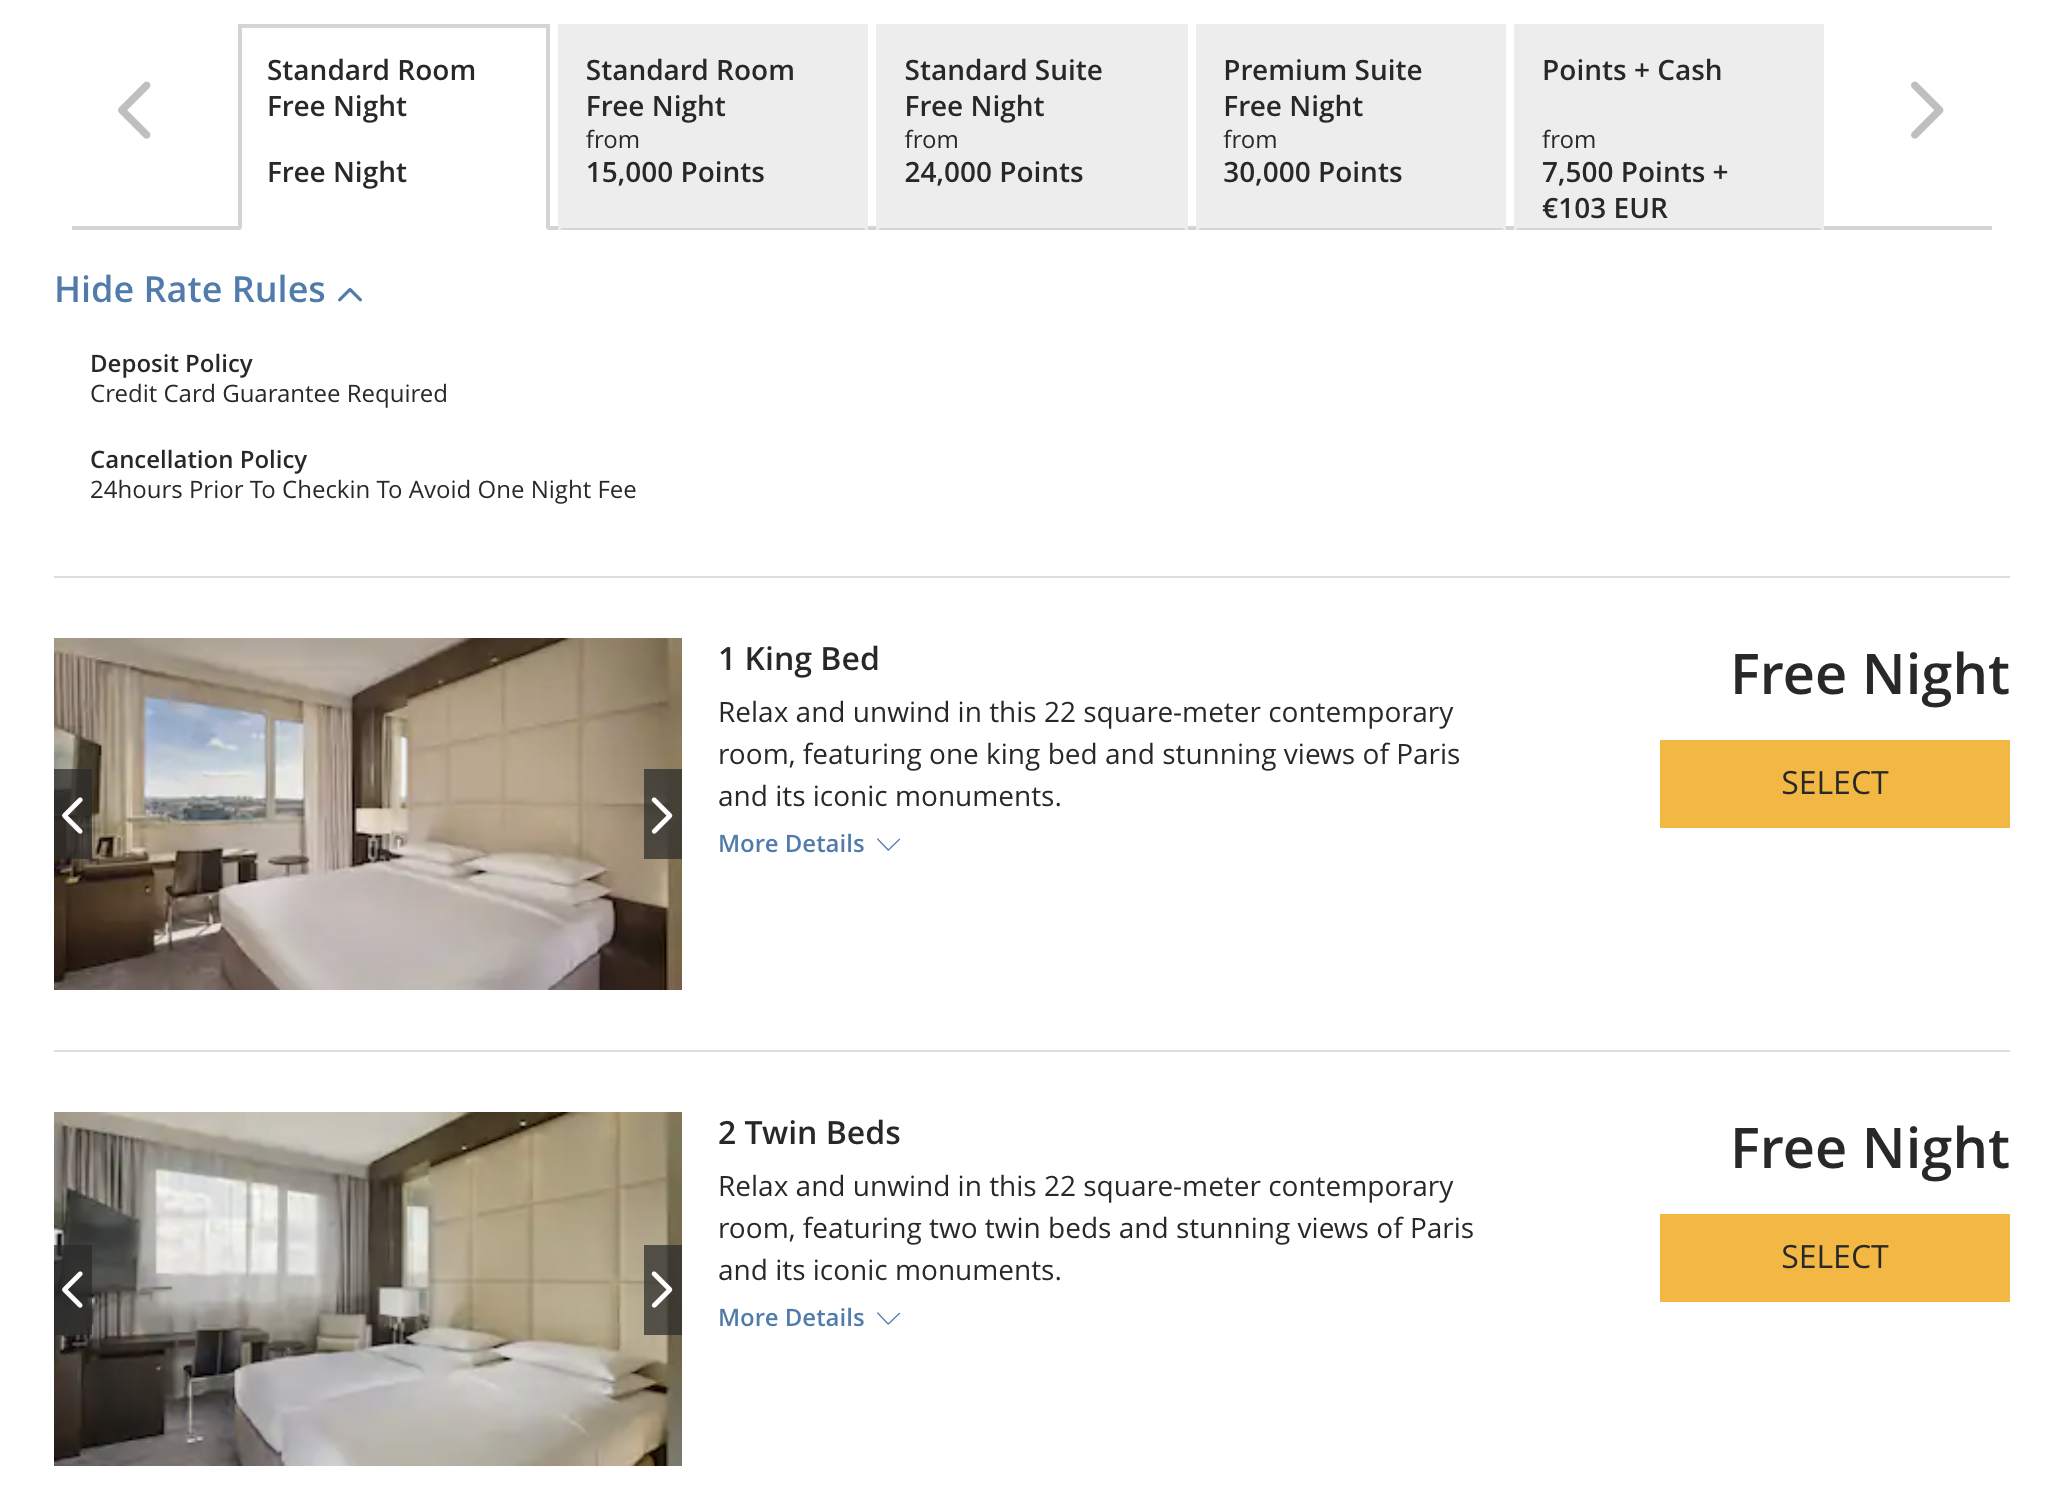This screenshot has width=2062, height=1502.
Task: Expand More Details for 1 King Bed
Action: (x=808, y=844)
